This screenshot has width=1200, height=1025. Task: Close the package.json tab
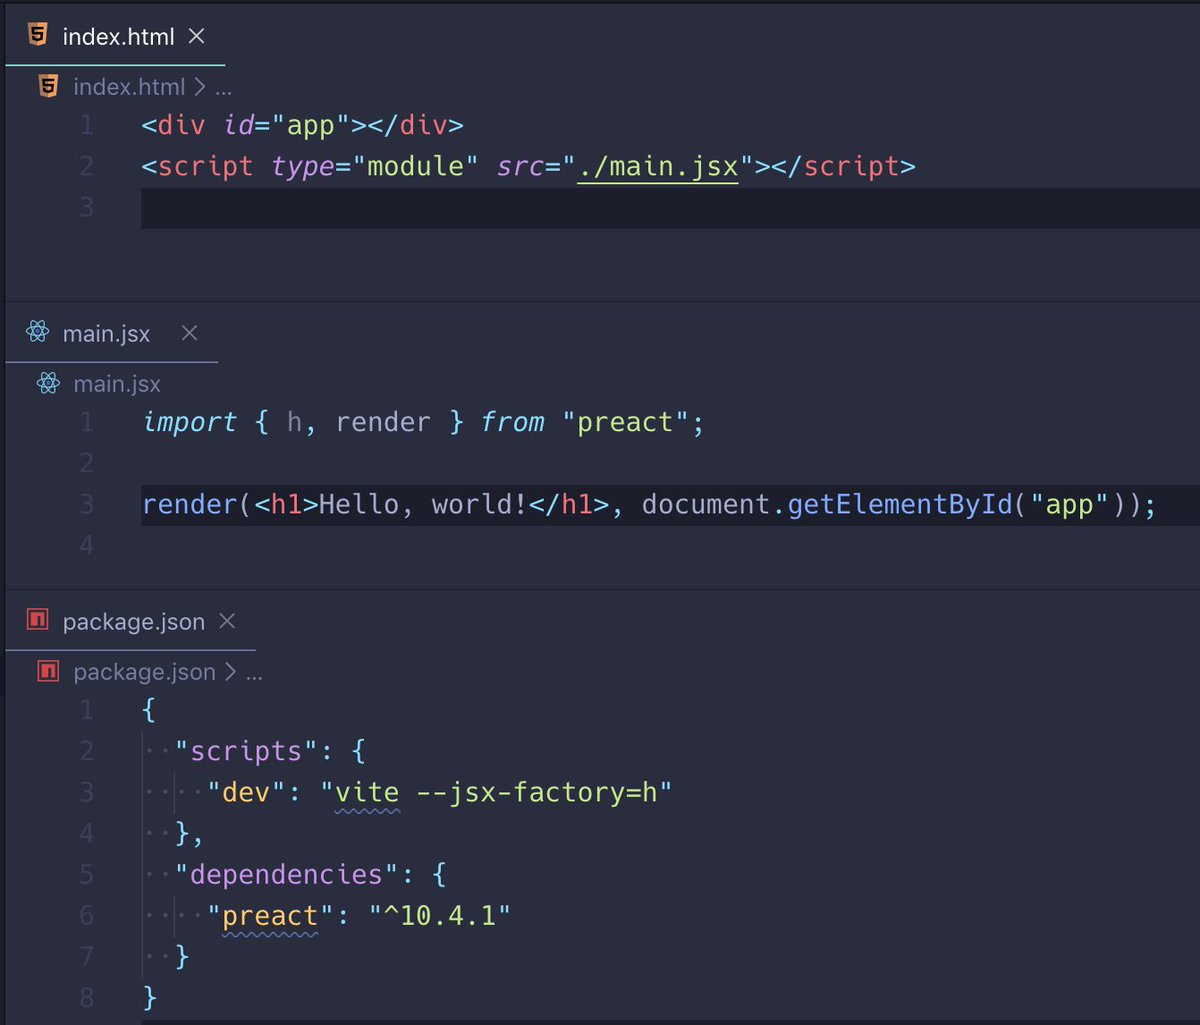tap(227, 621)
